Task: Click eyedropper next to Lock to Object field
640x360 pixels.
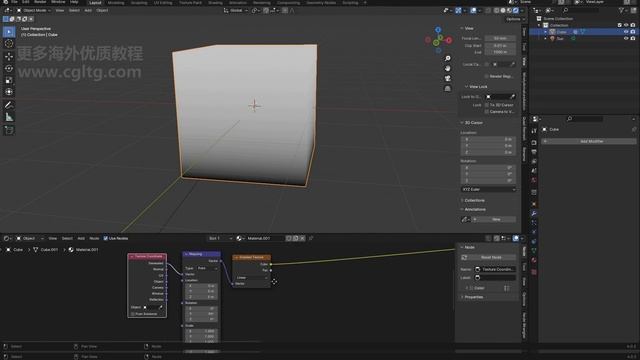Action: tap(513, 97)
